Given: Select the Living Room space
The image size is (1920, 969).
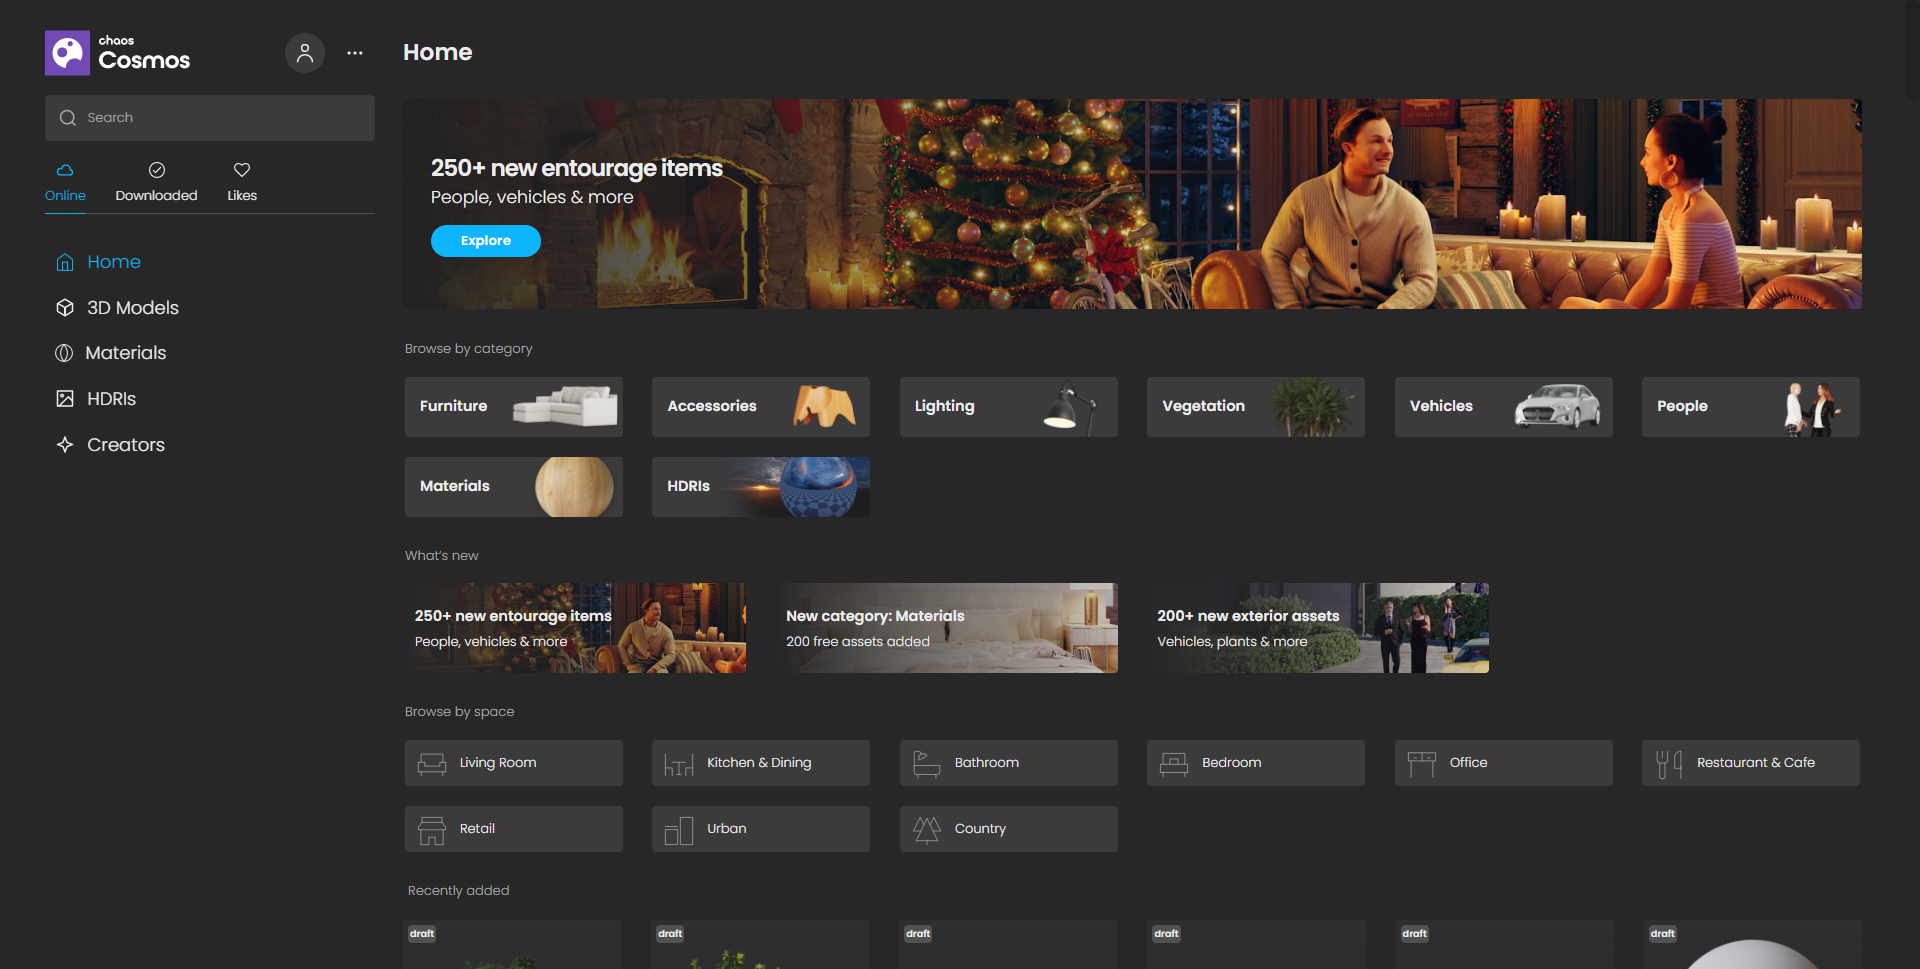Looking at the screenshot, I should pos(513,763).
